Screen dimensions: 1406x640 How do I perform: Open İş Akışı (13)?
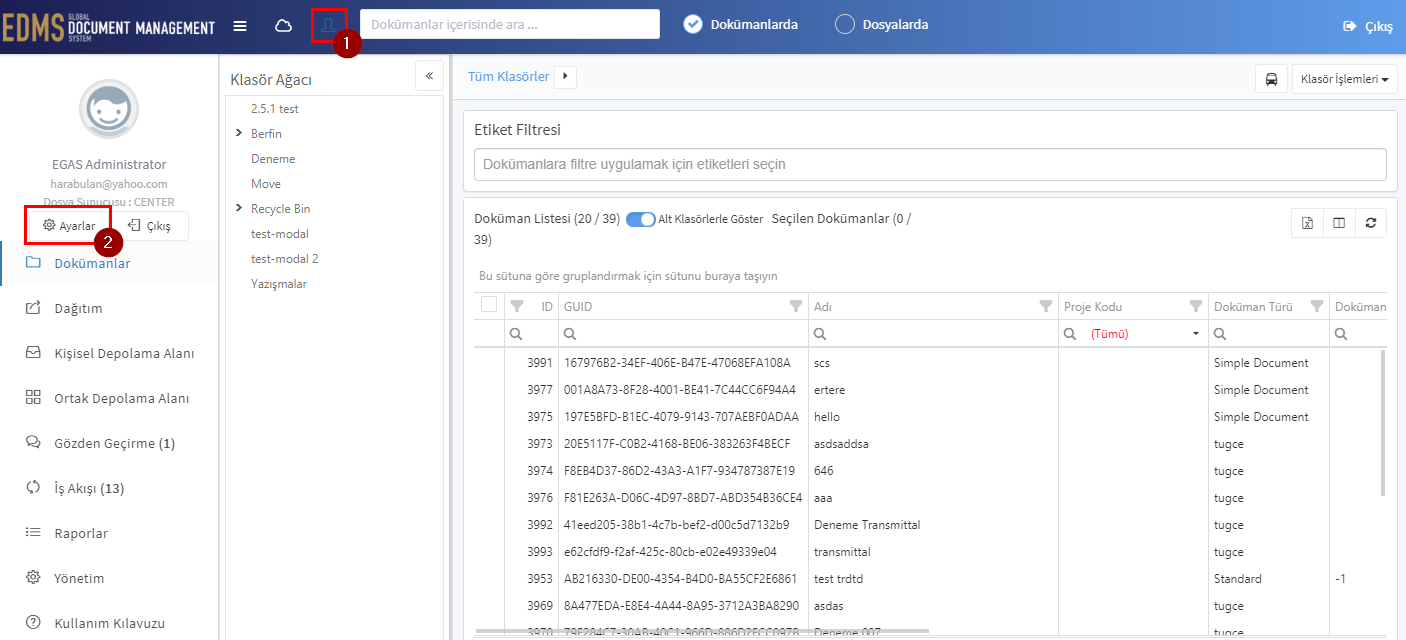109,488
